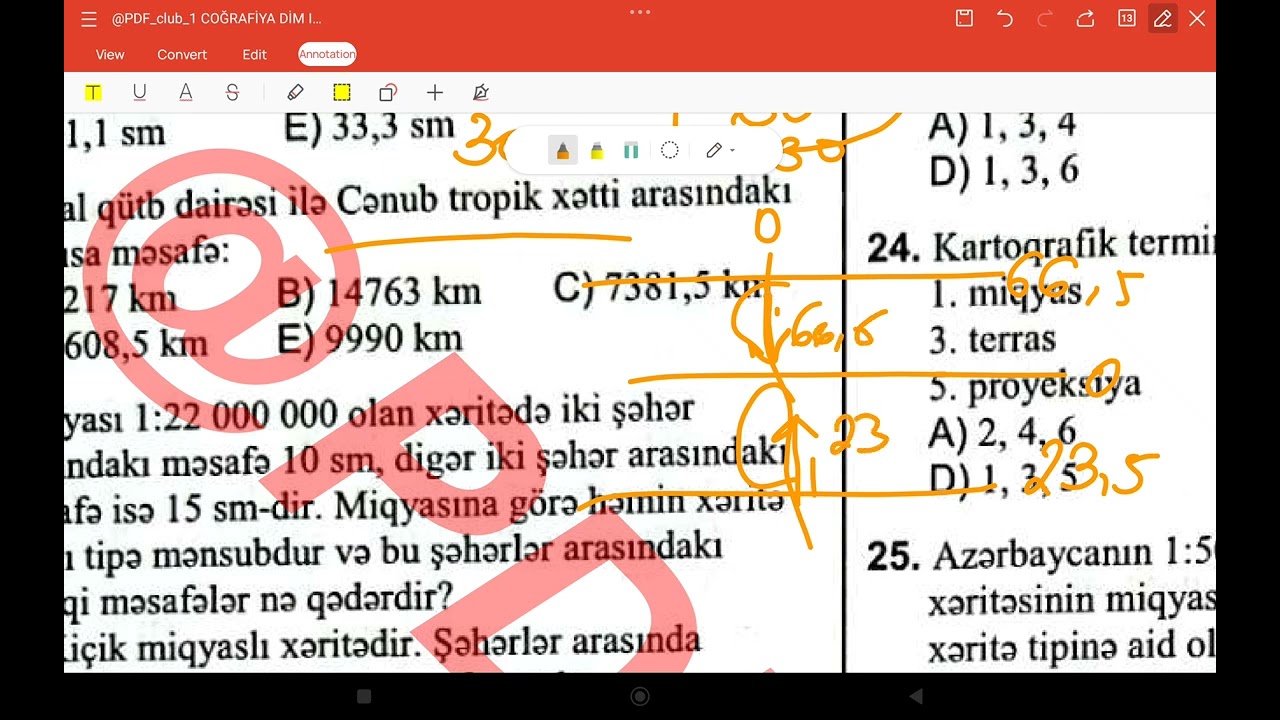Open the View tab
Image resolution: width=1280 pixels, height=720 pixels.
[110, 55]
